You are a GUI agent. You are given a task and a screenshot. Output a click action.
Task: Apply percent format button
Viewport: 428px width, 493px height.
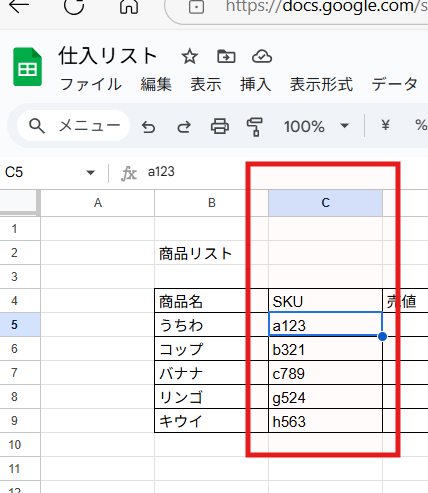pos(421,125)
